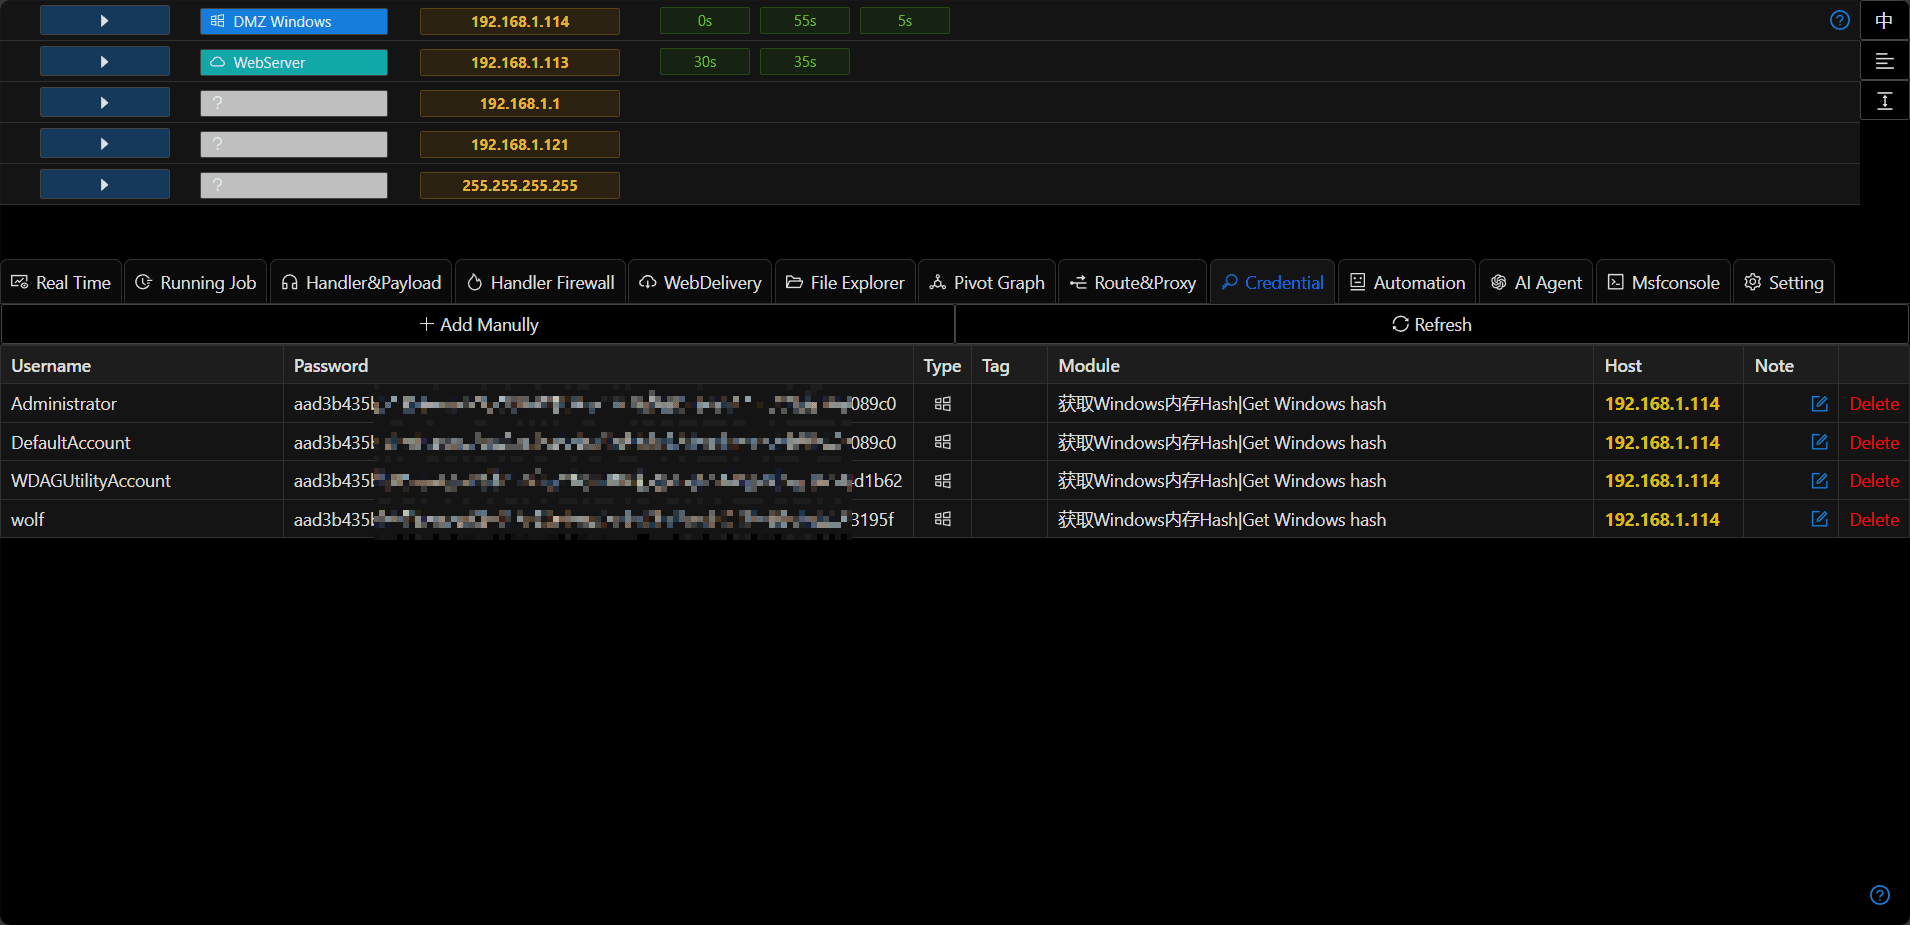1910x925 pixels.
Task: Expand the 255.255.255.255 host row arrow
Action: [x=105, y=185]
